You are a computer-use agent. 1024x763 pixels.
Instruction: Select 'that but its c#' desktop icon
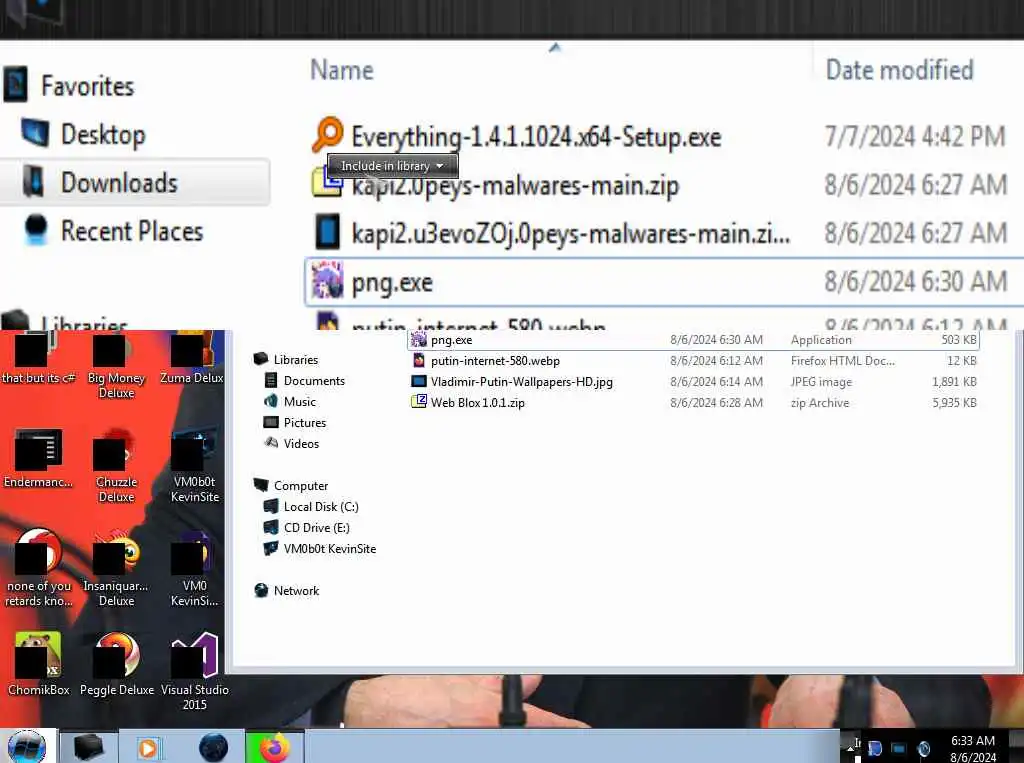click(38, 358)
